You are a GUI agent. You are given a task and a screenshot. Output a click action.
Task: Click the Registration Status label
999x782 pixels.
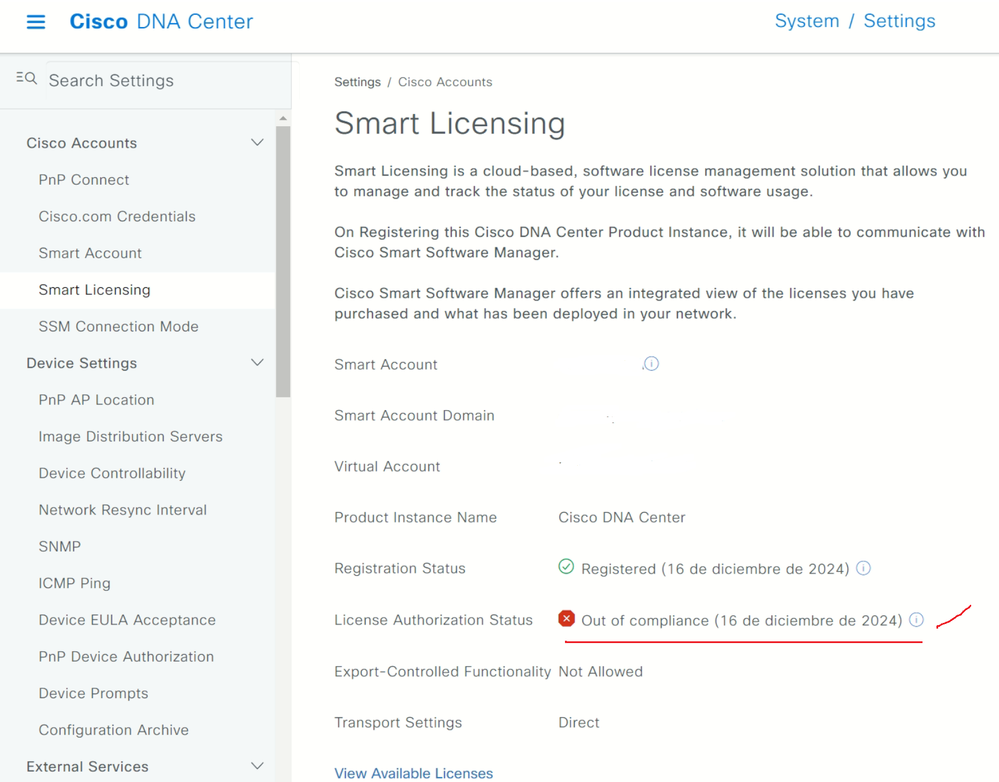click(399, 568)
